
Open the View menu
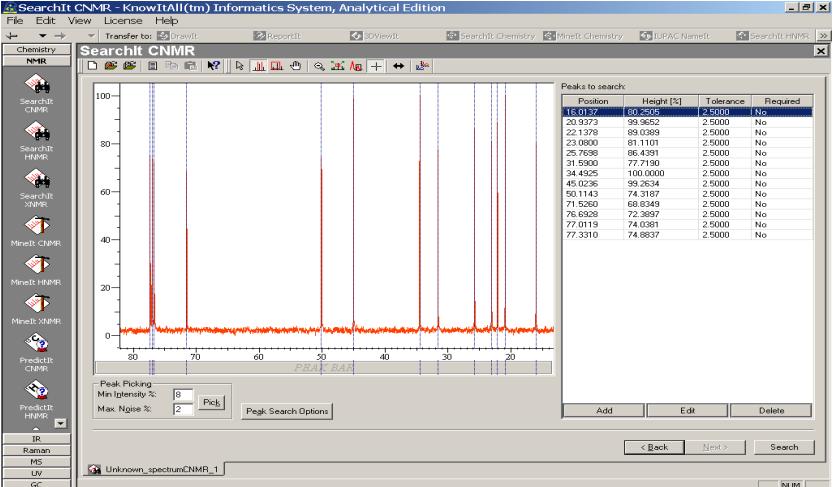(79, 20)
